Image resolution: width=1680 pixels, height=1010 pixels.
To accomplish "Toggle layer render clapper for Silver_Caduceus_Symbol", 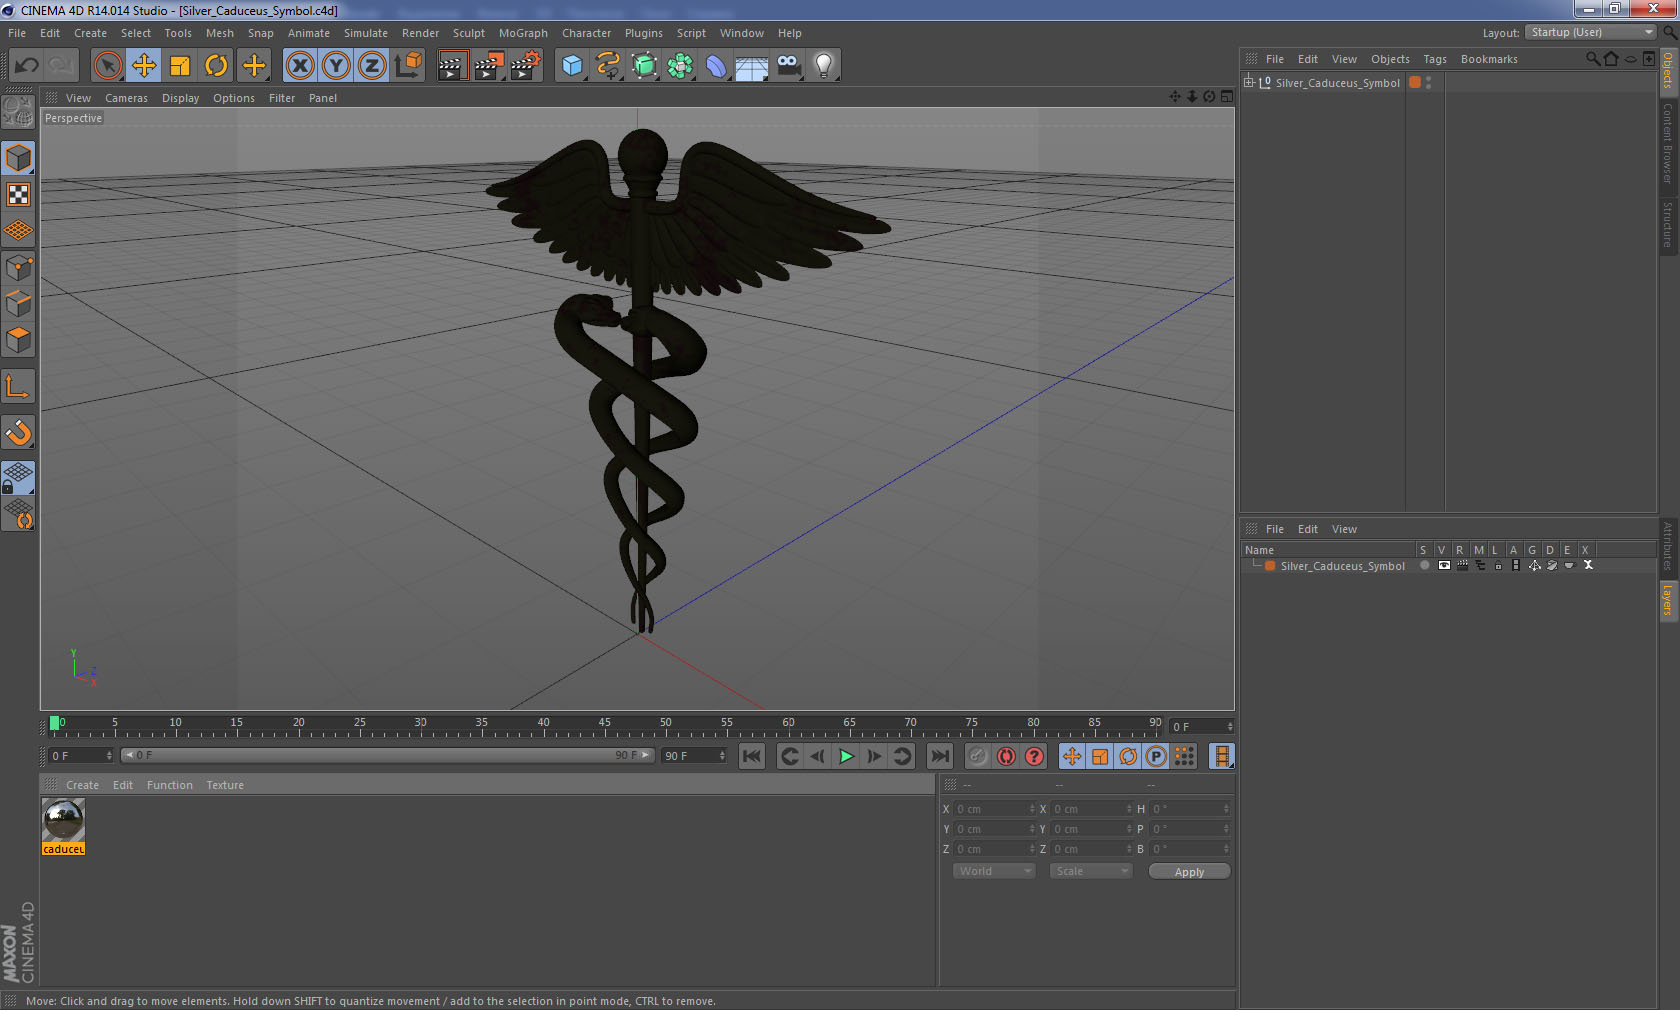I will coord(1462,565).
